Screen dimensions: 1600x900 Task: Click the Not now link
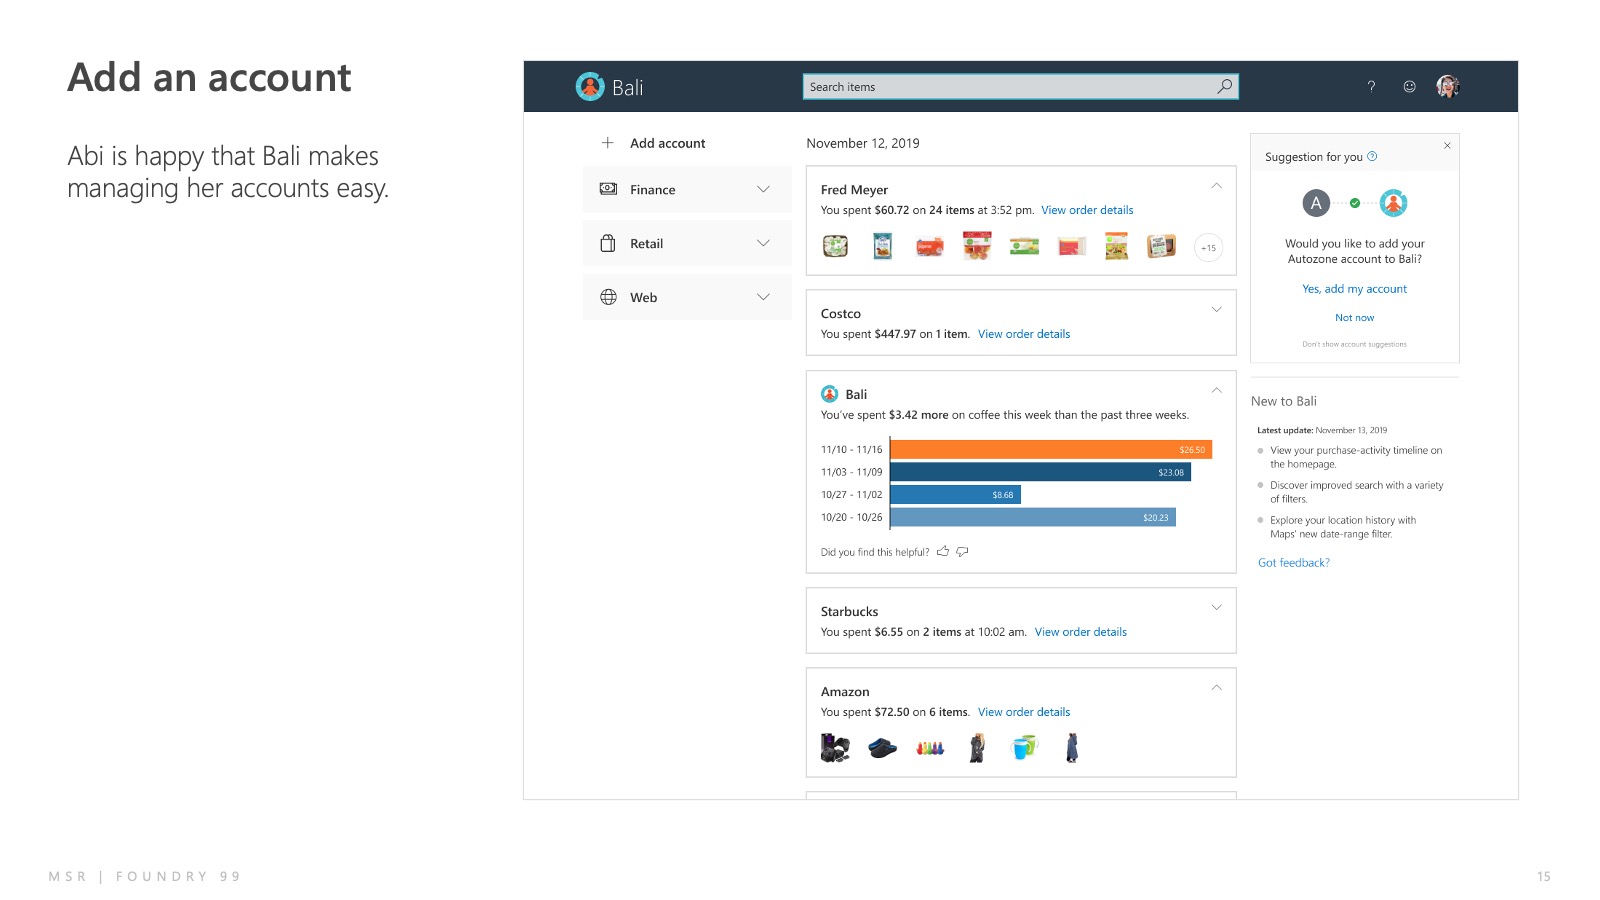click(1354, 318)
